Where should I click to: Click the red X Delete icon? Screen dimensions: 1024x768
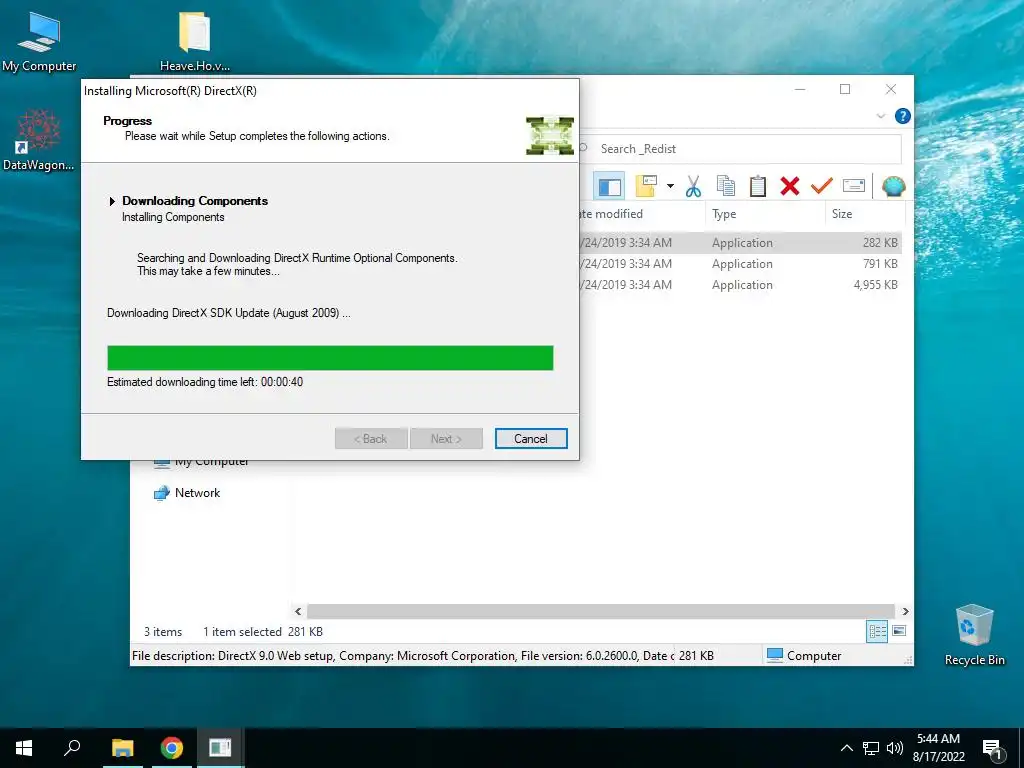[x=790, y=187]
